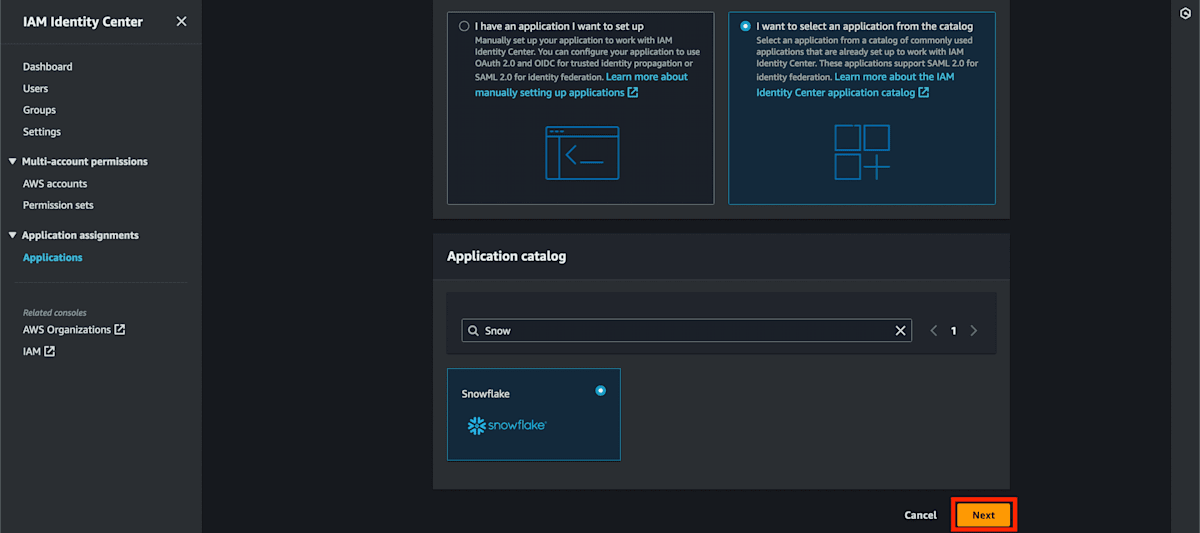Image resolution: width=1200 pixels, height=533 pixels.
Task: Click the manual setup console window illustration
Action: 582,153
